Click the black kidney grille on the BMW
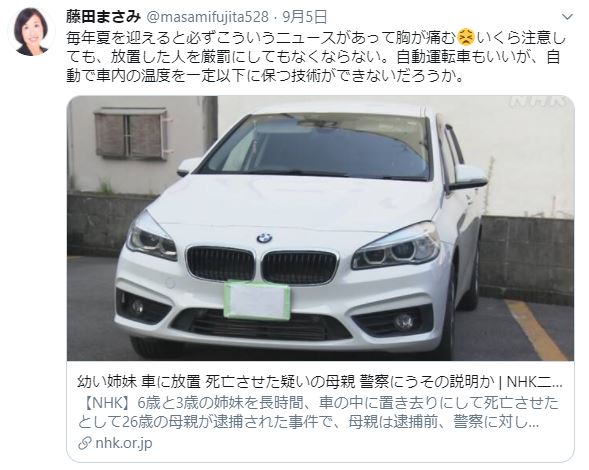Screen dimensions: 589x470 [261, 265]
